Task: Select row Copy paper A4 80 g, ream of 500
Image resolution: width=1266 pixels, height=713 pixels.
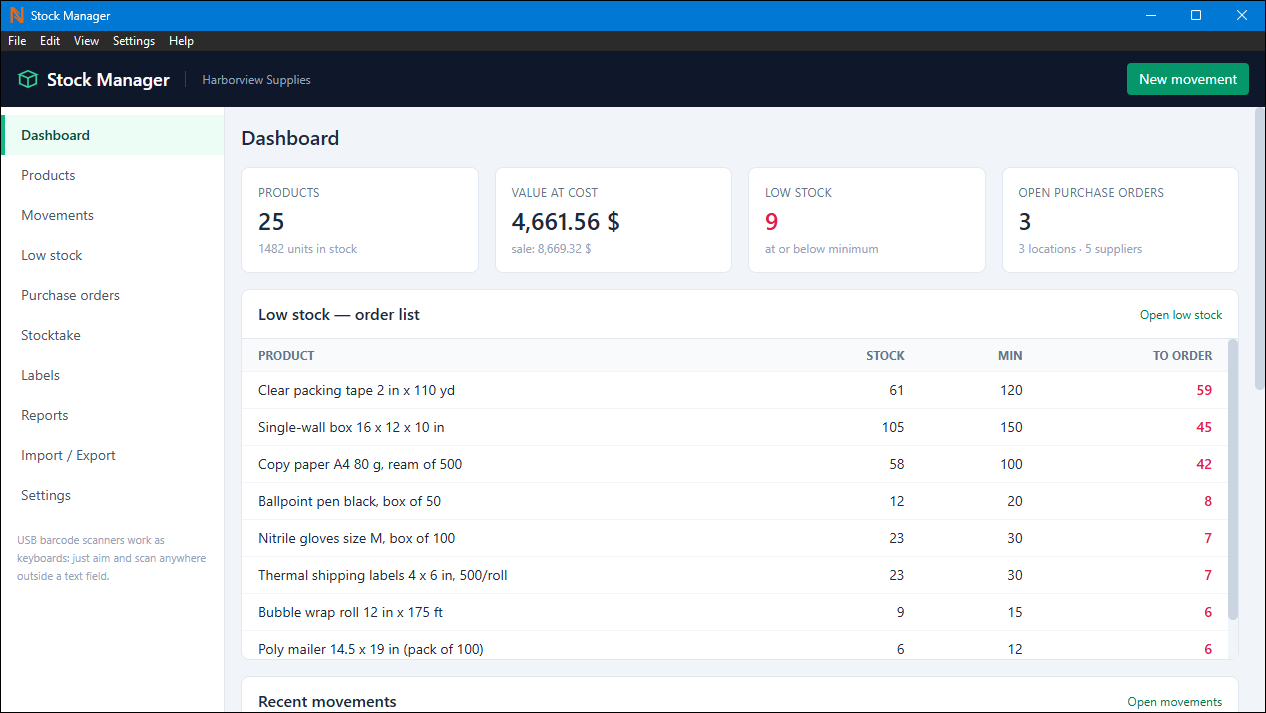Action: pos(734,464)
